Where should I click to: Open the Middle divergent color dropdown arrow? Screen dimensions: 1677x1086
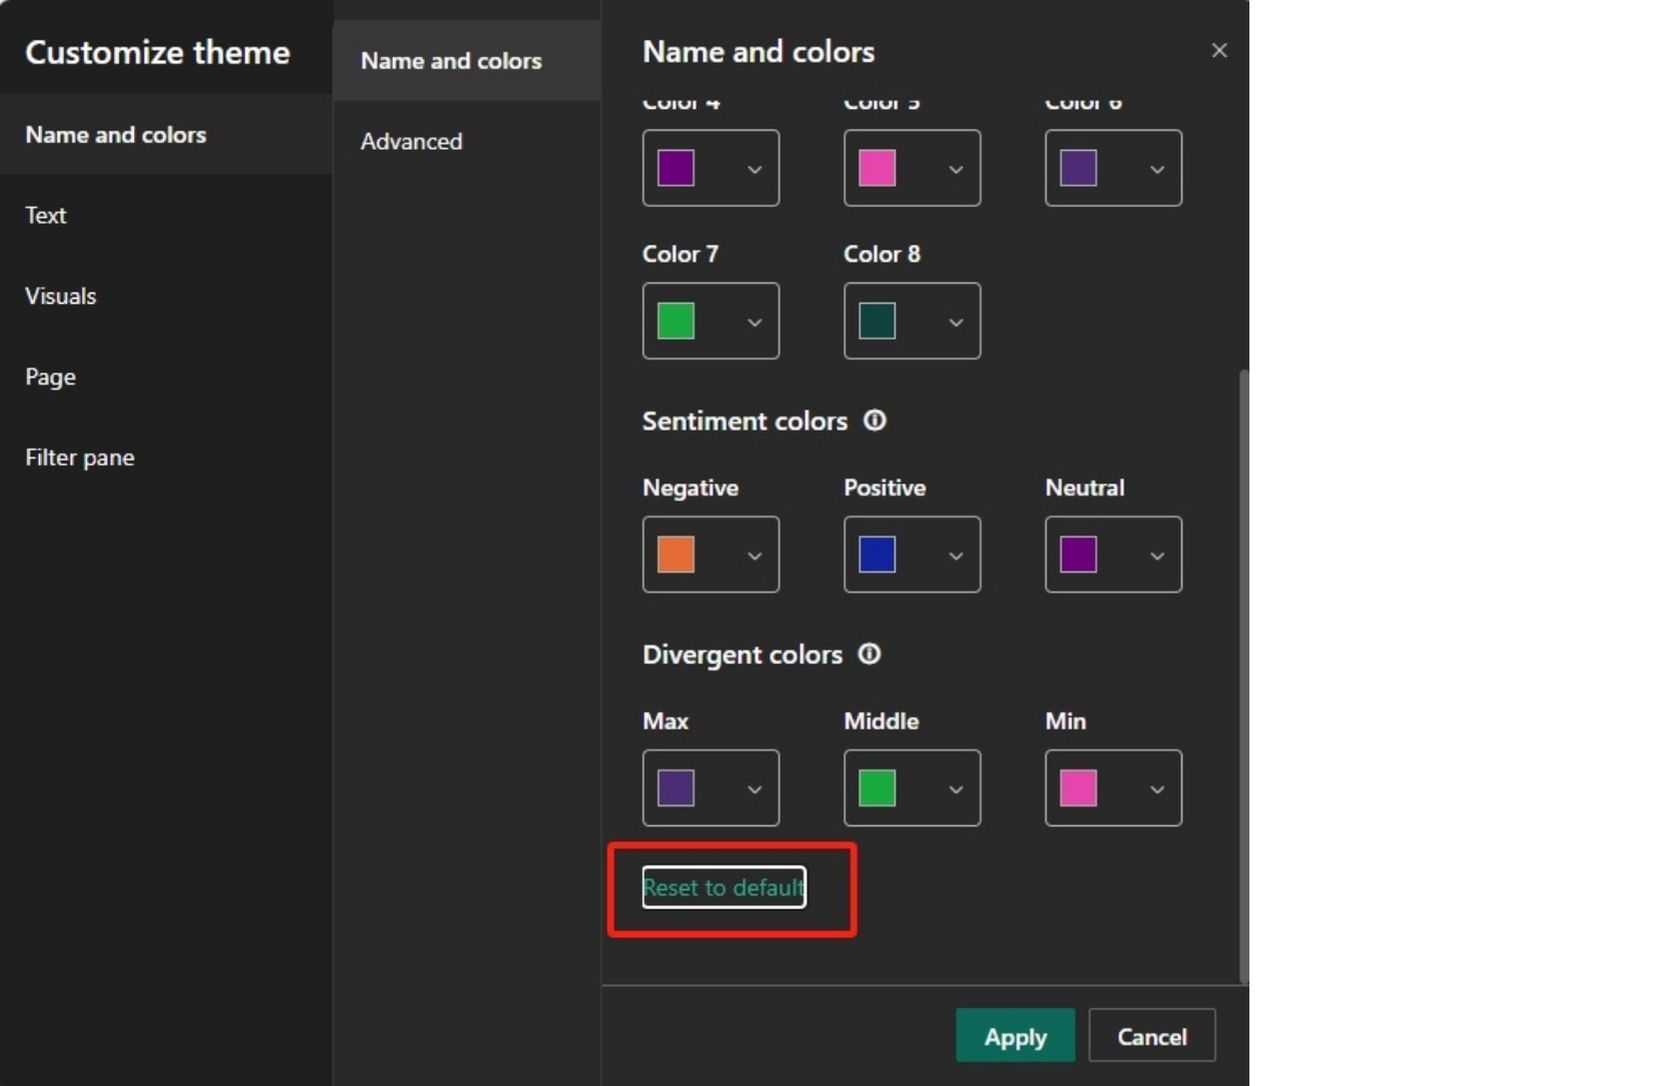tap(956, 789)
